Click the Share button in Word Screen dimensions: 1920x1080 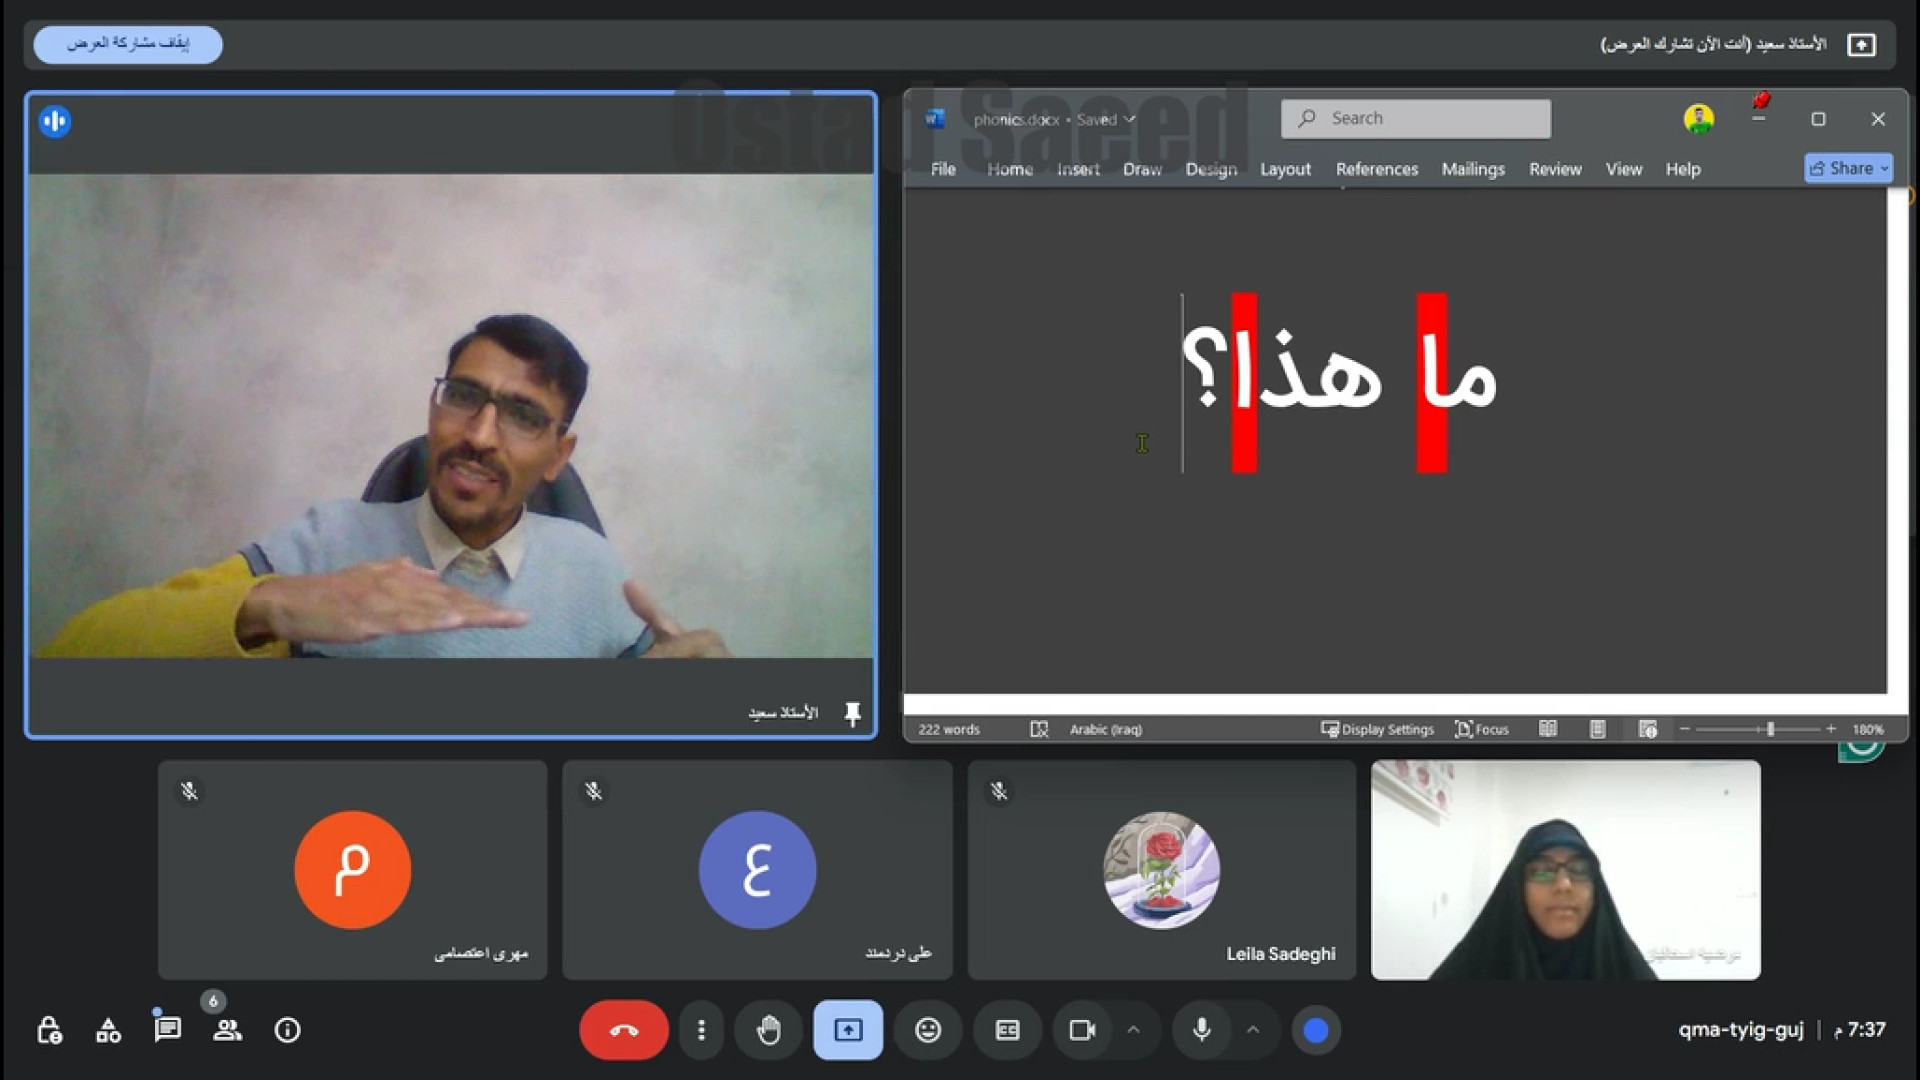[x=1847, y=168]
